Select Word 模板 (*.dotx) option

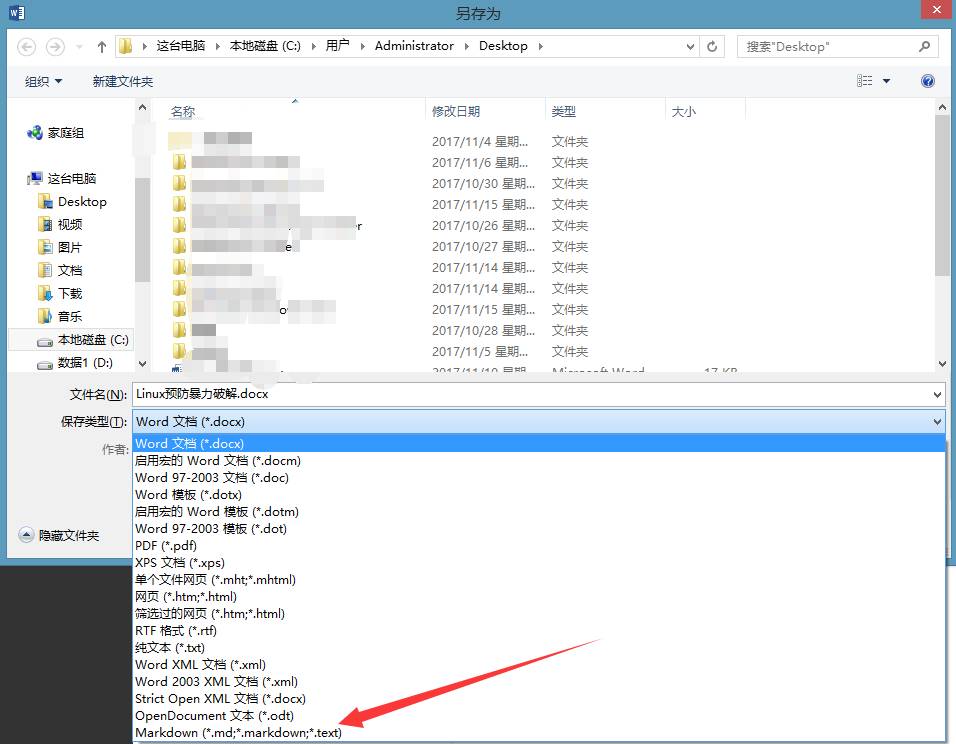(539, 495)
